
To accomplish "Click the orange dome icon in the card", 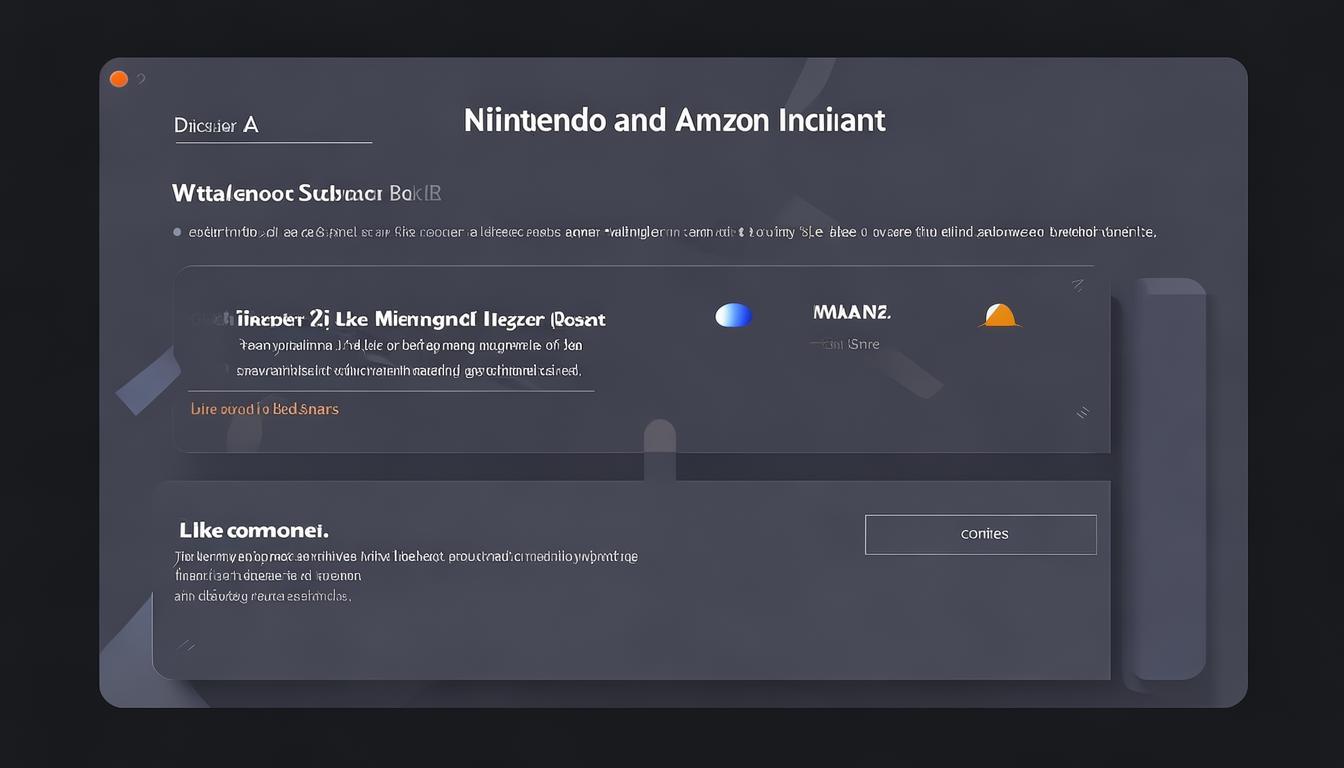I will [x=998, y=316].
